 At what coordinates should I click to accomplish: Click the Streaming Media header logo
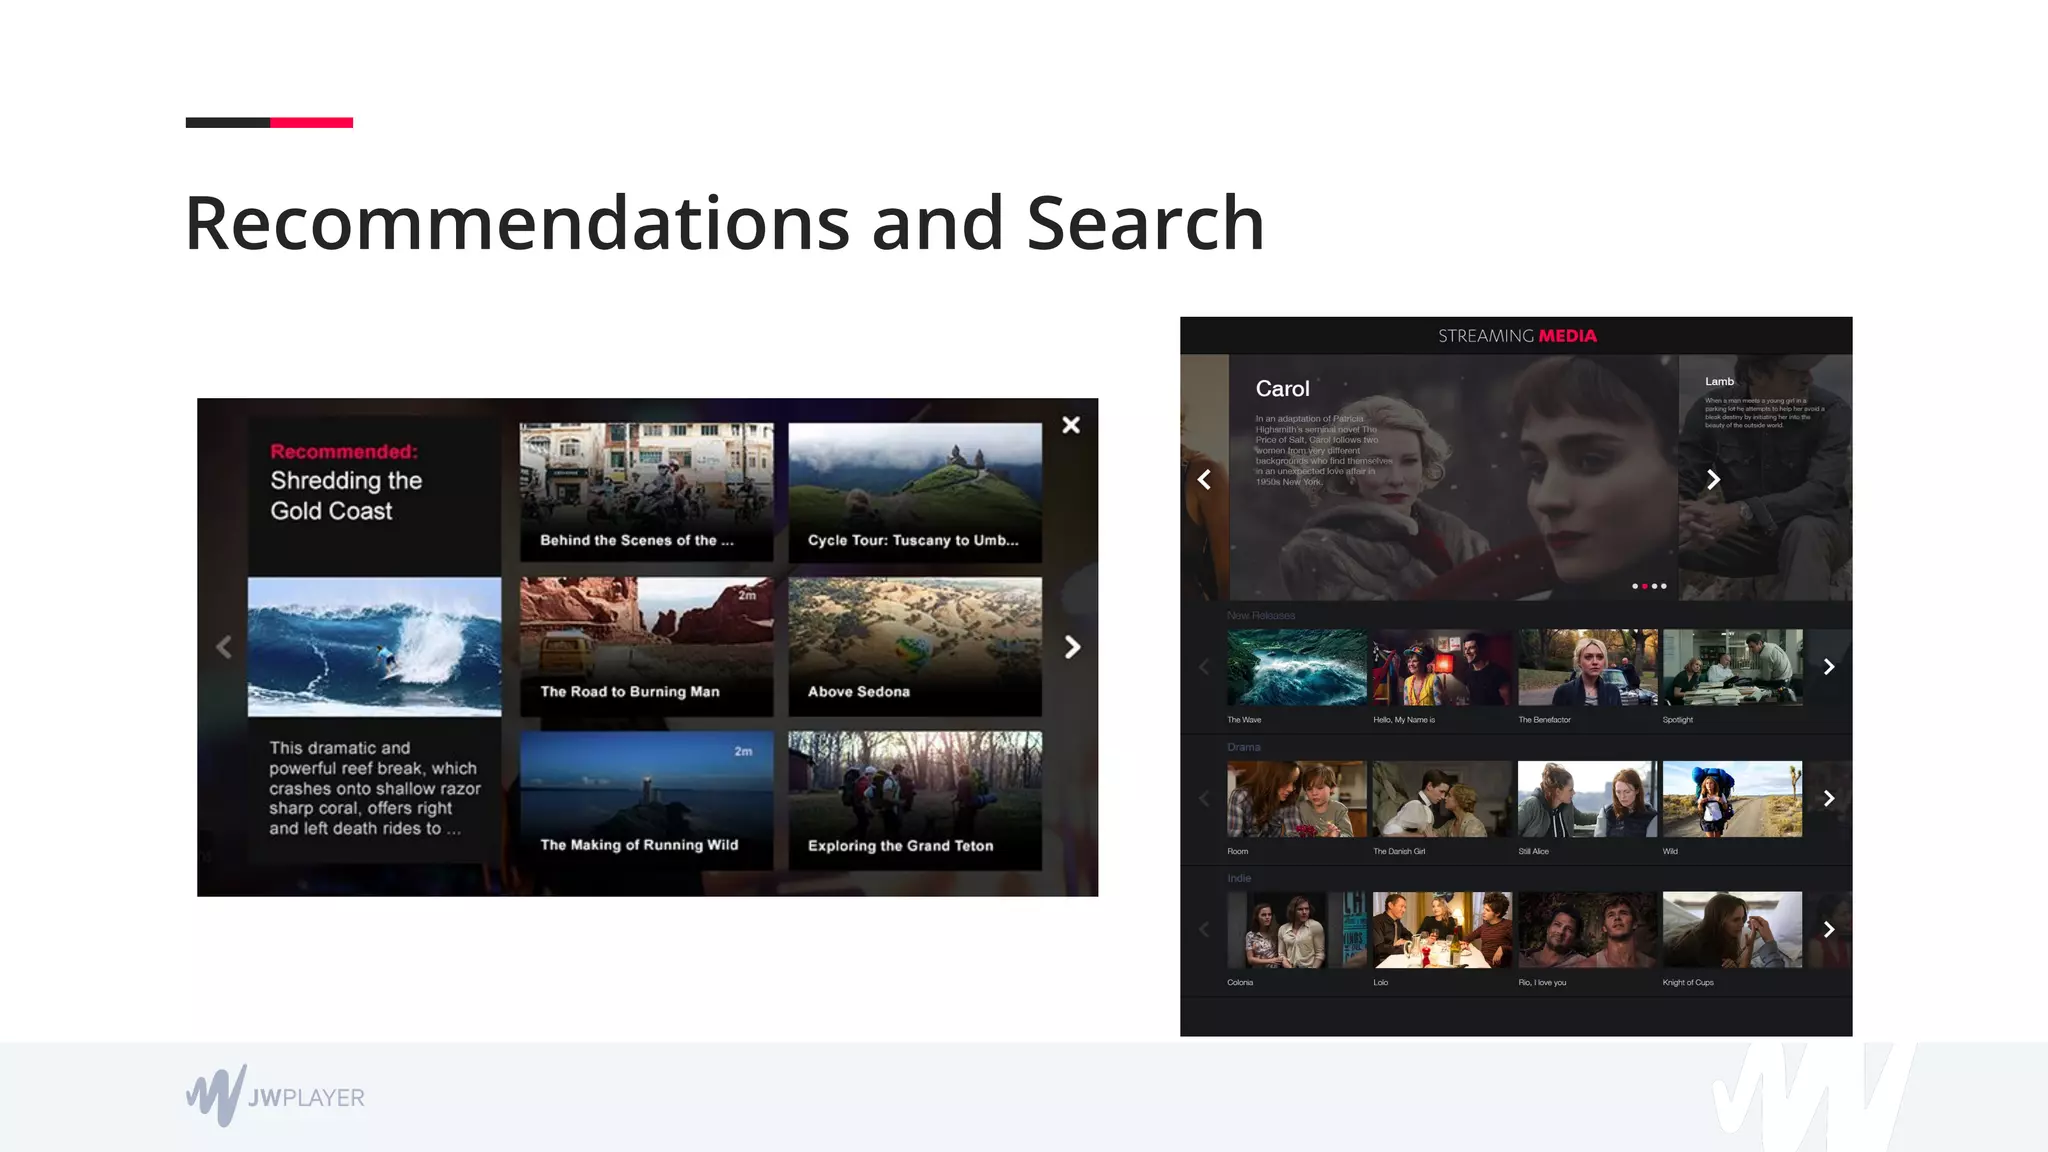[x=1516, y=336]
